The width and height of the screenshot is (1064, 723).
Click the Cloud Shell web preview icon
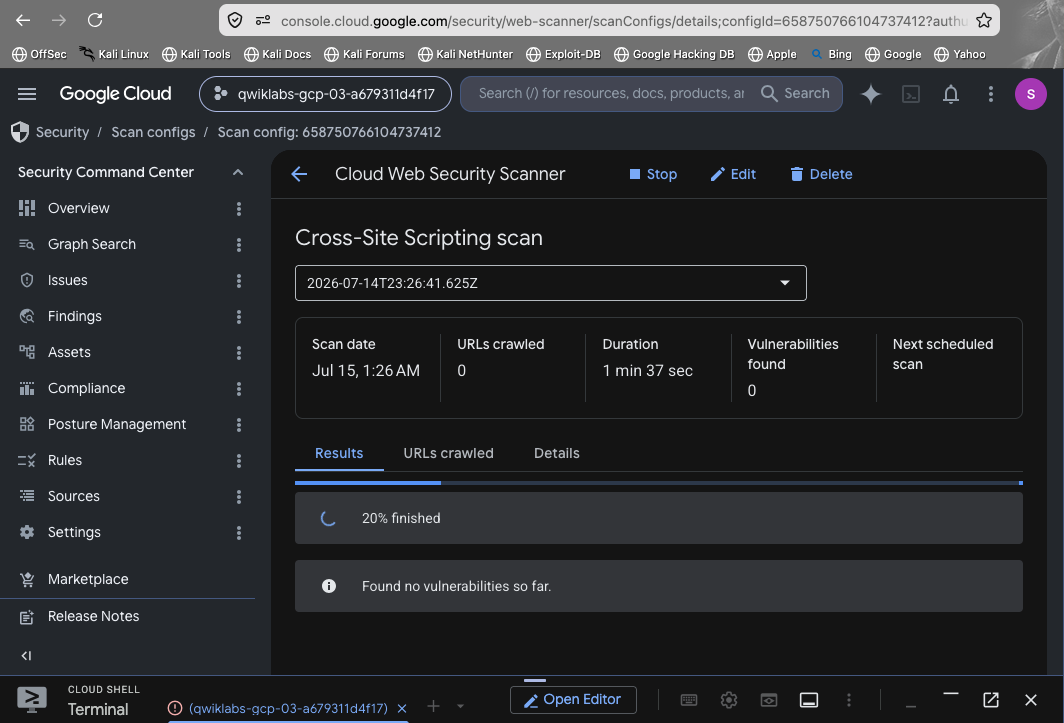[x=769, y=700]
